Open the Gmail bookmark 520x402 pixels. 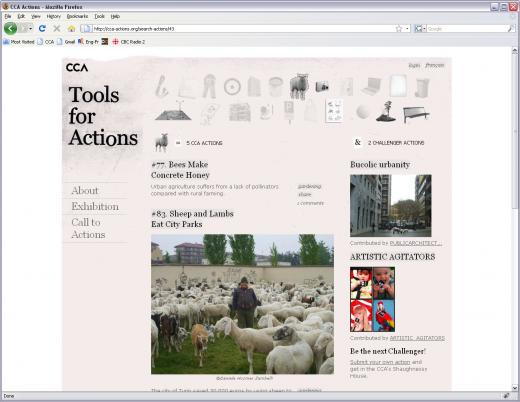[x=66, y=42]
